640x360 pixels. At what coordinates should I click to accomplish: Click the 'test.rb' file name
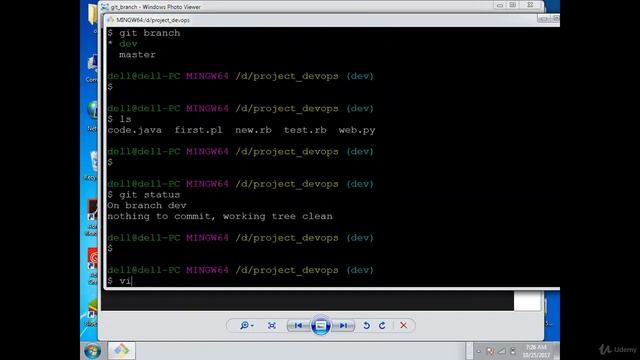305,130
